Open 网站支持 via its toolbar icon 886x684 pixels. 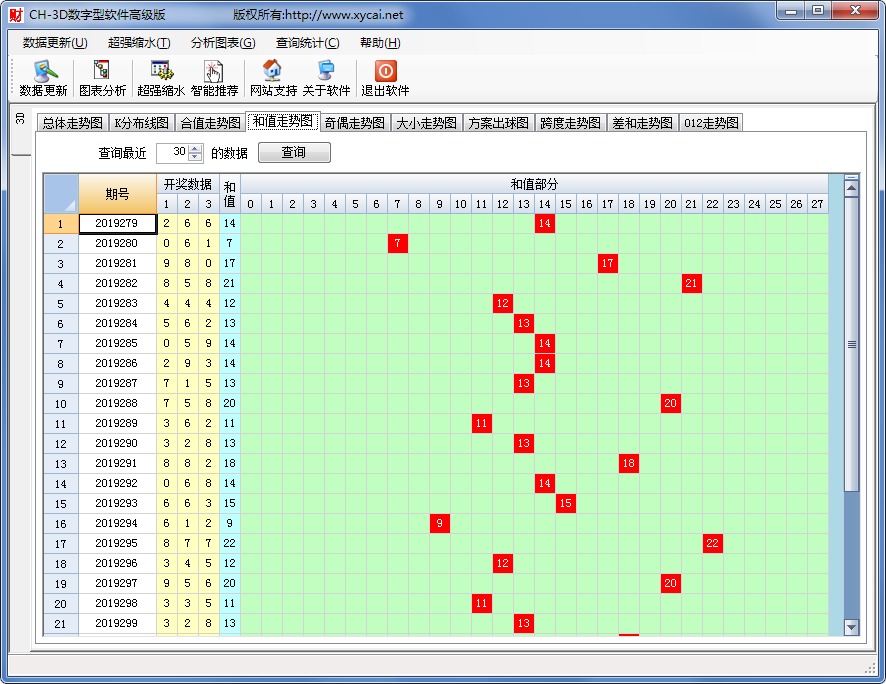pos(272,79)
